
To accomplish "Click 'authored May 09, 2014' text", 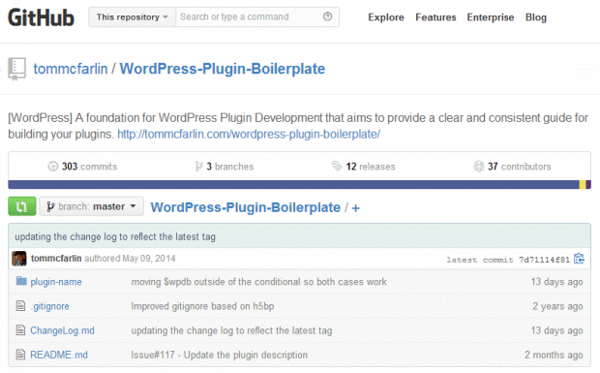I will point(130,259).
